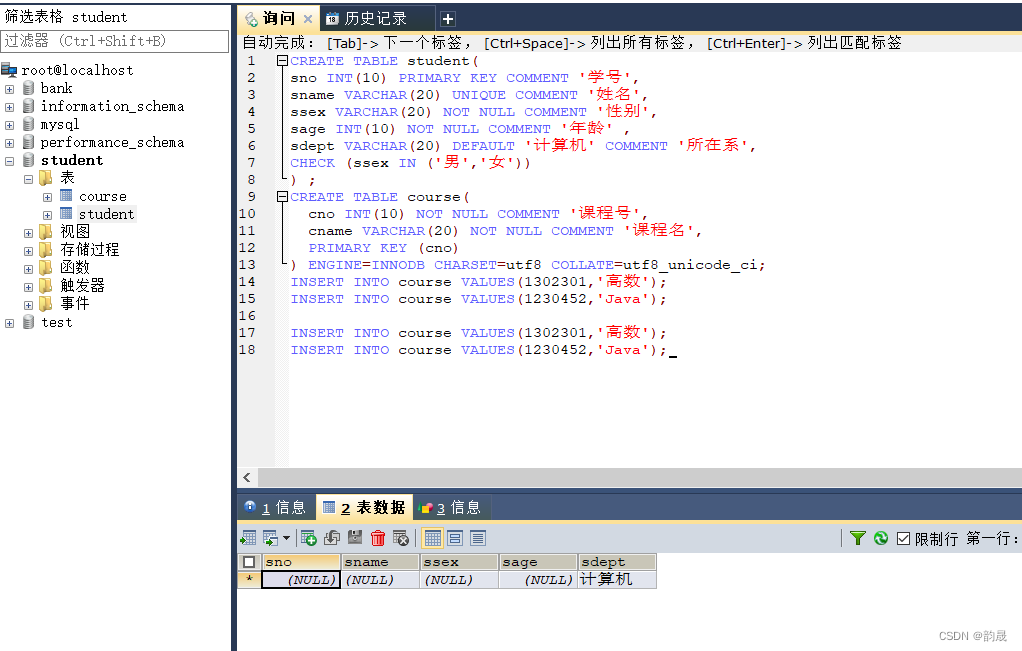
Task: Switch to form view mode
Action: coord(455,538)
